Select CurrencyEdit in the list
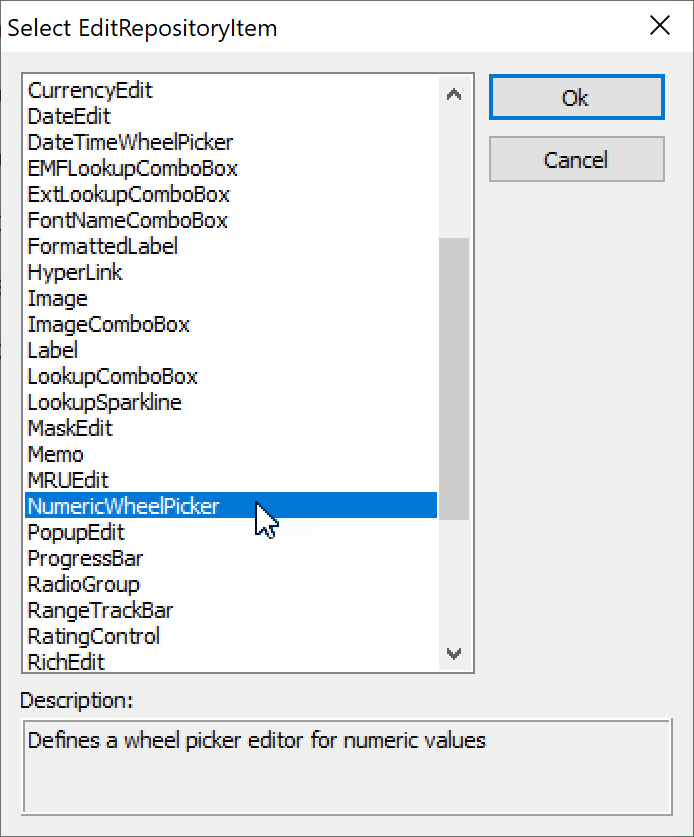This screenshot has width=694, height=837. [90, 90]
